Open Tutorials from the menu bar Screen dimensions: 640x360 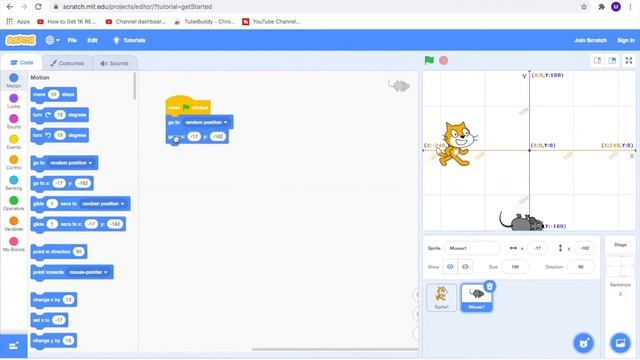point(129,40)
